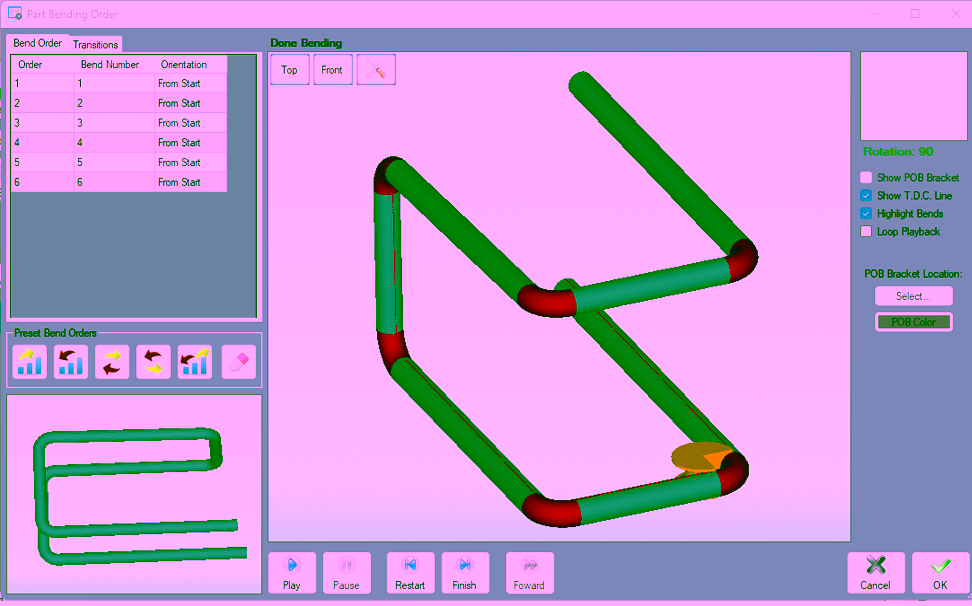Apply the ascending preset bend order
The width and height of the screenshot is (972, 606).
pyautogui.click(x=30, y=362)
